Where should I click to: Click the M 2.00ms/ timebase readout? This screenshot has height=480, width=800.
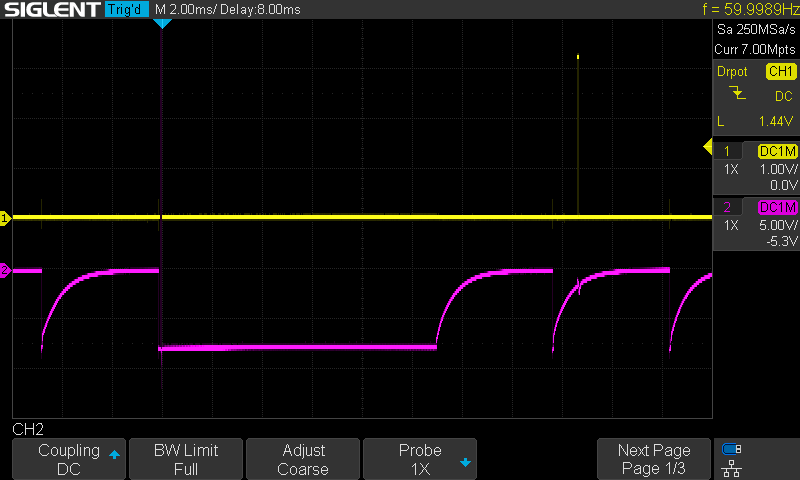point(186,9)
